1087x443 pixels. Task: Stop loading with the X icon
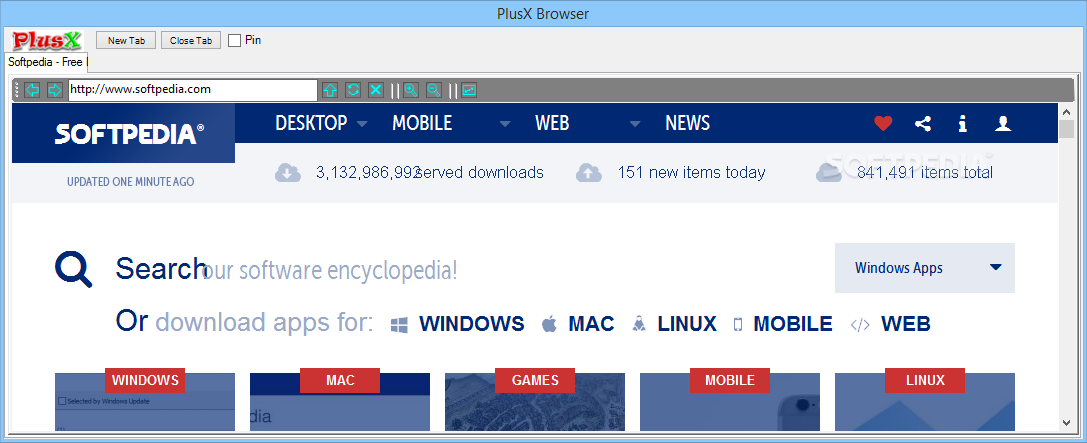pos(375,89)
